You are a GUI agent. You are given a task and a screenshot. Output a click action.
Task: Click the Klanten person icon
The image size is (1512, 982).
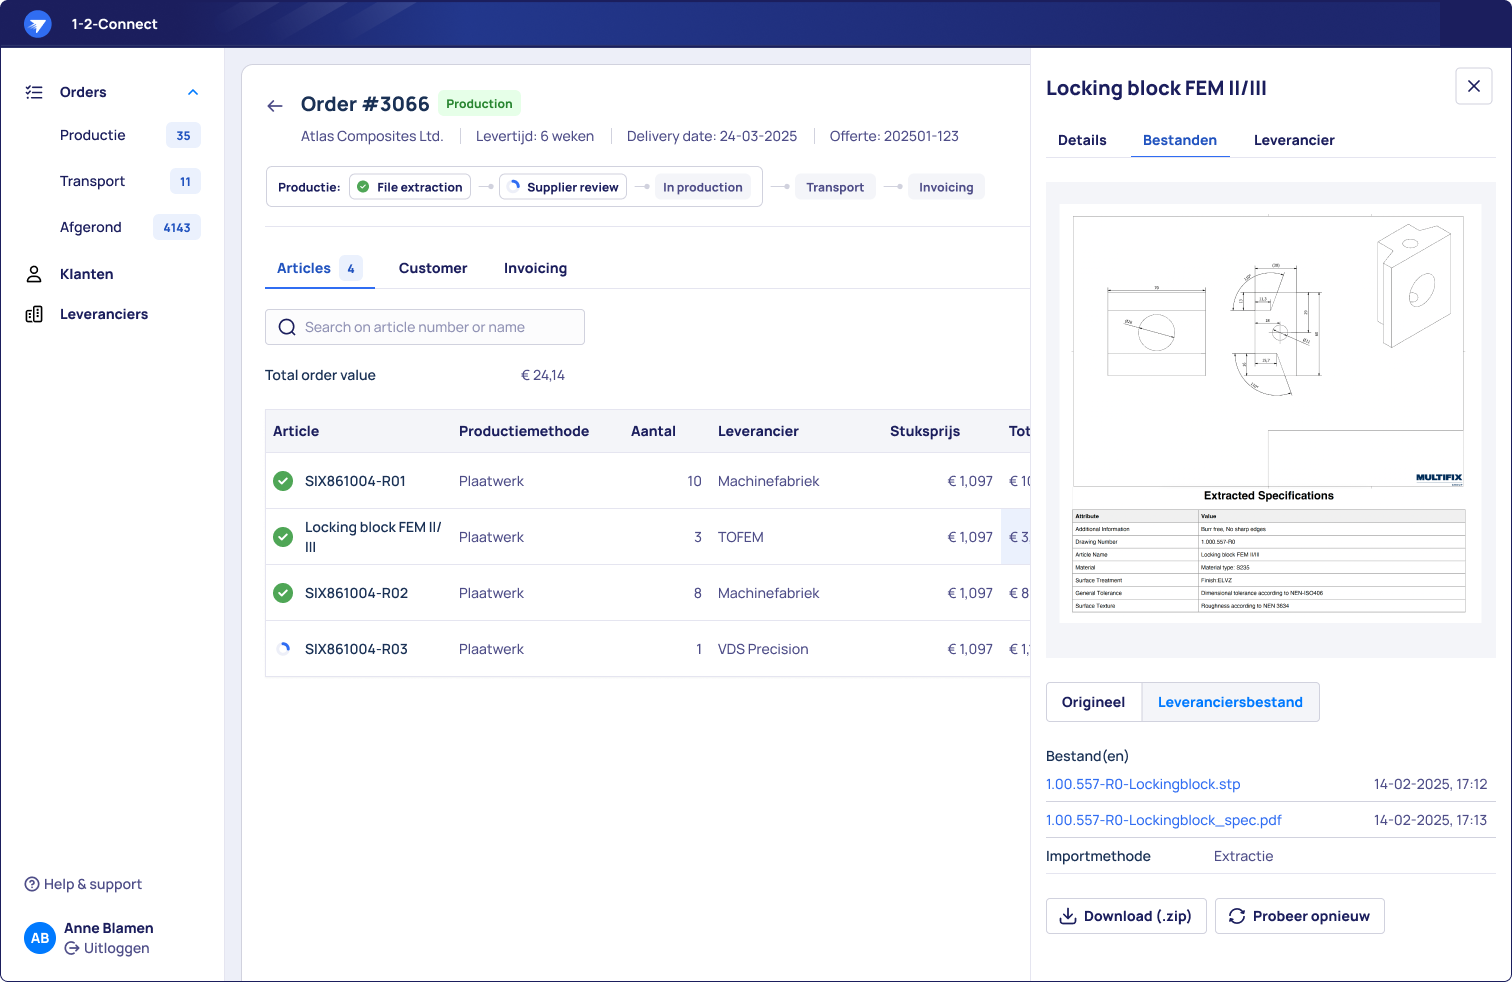coord(34,274)
